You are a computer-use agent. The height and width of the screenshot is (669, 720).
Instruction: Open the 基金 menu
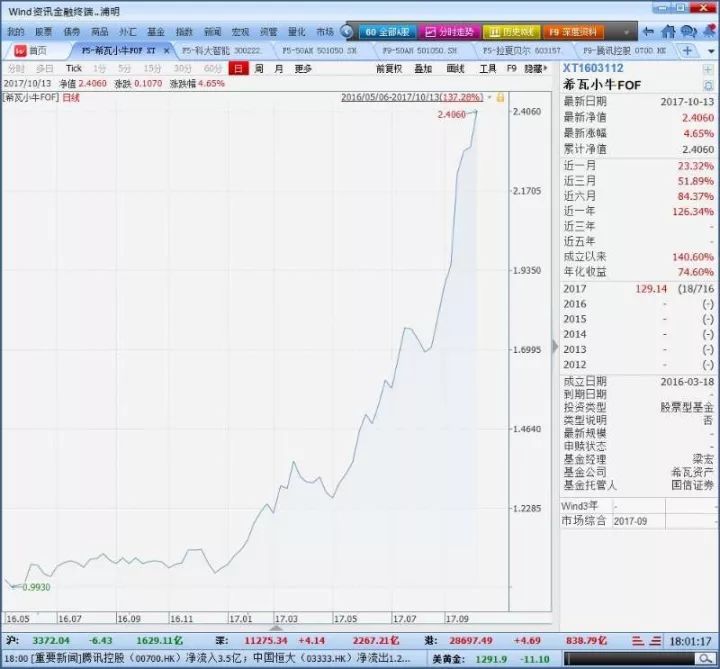156,32
